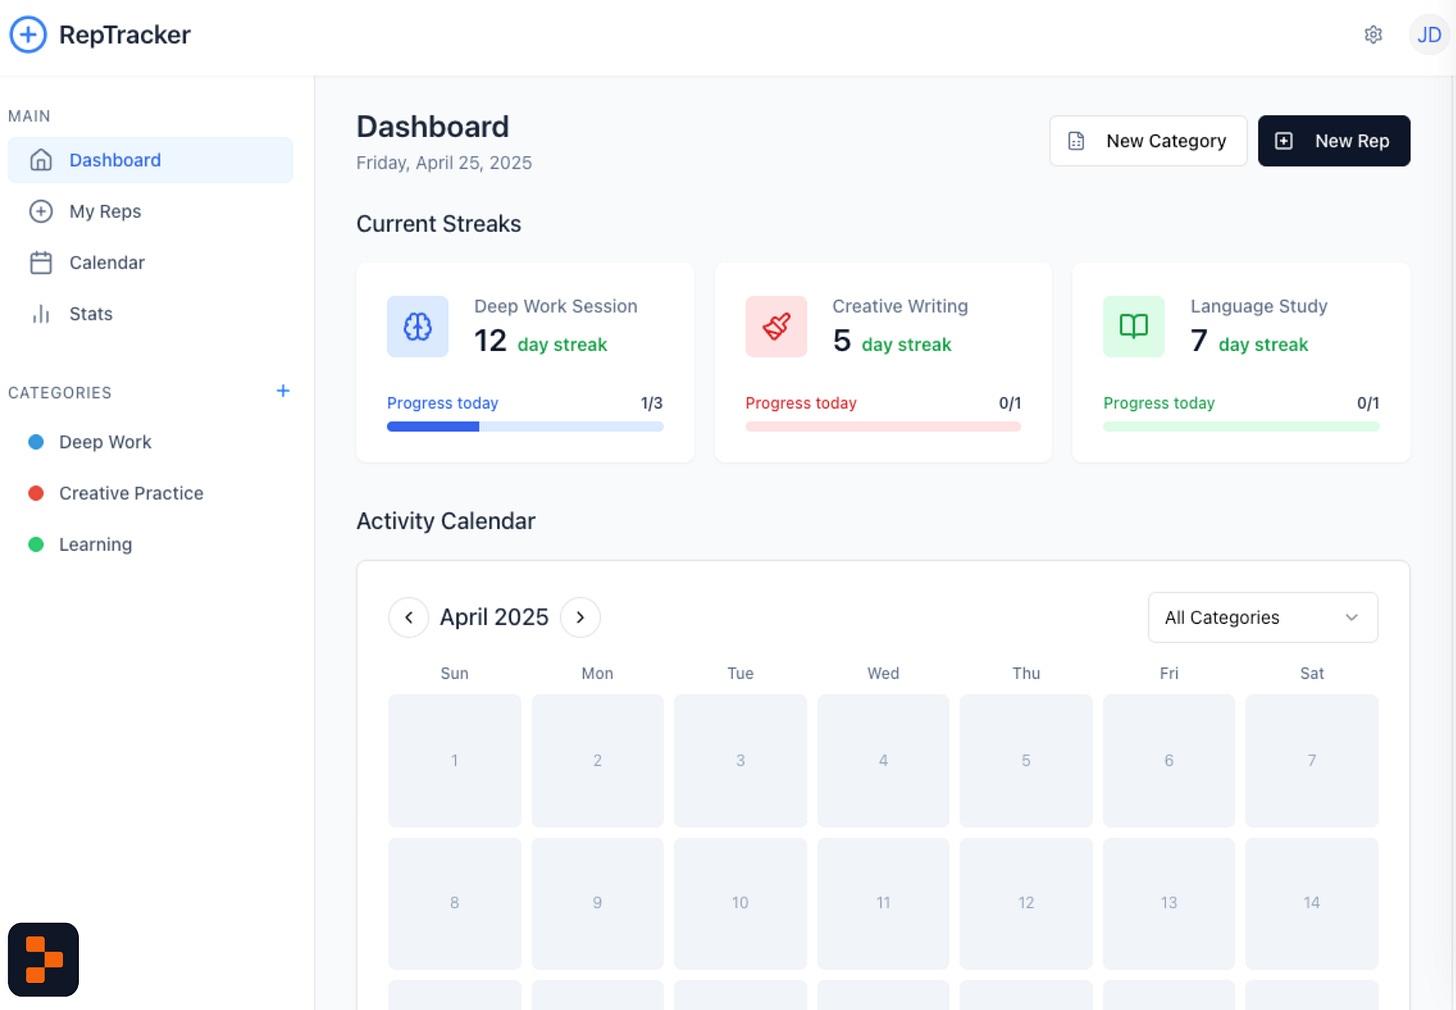
Task: Open My Reps in the sidebar
Action: click(150, 211)
